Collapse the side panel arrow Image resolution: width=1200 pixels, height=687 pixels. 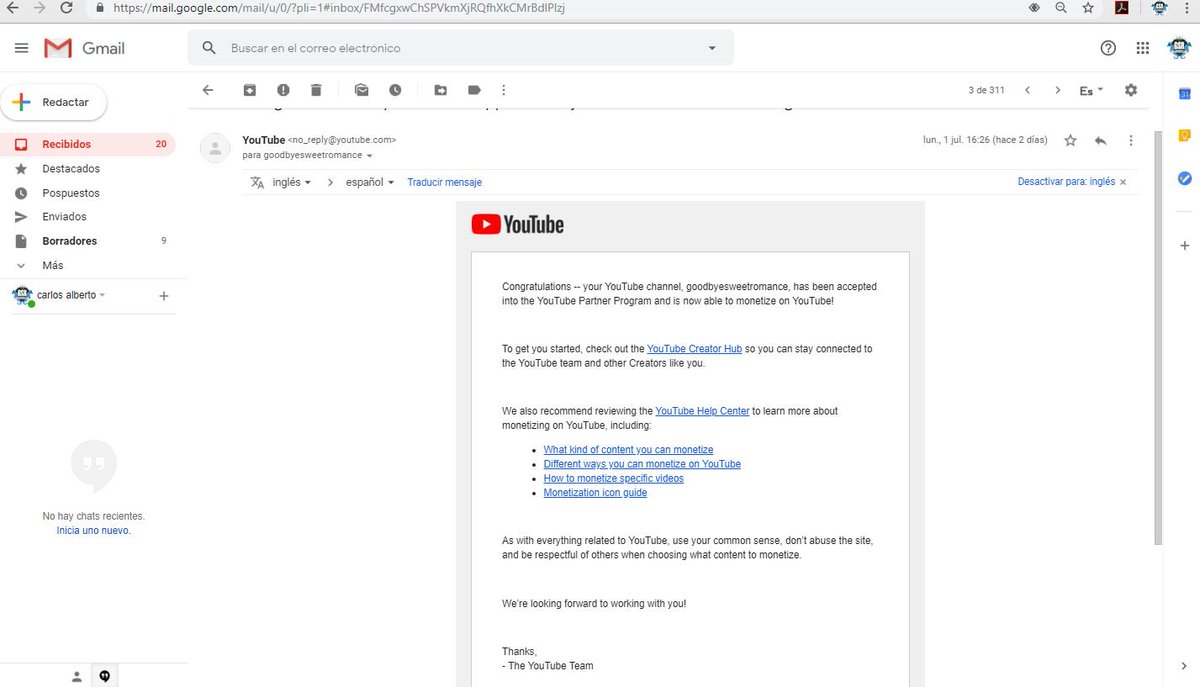click(1184, 665)
